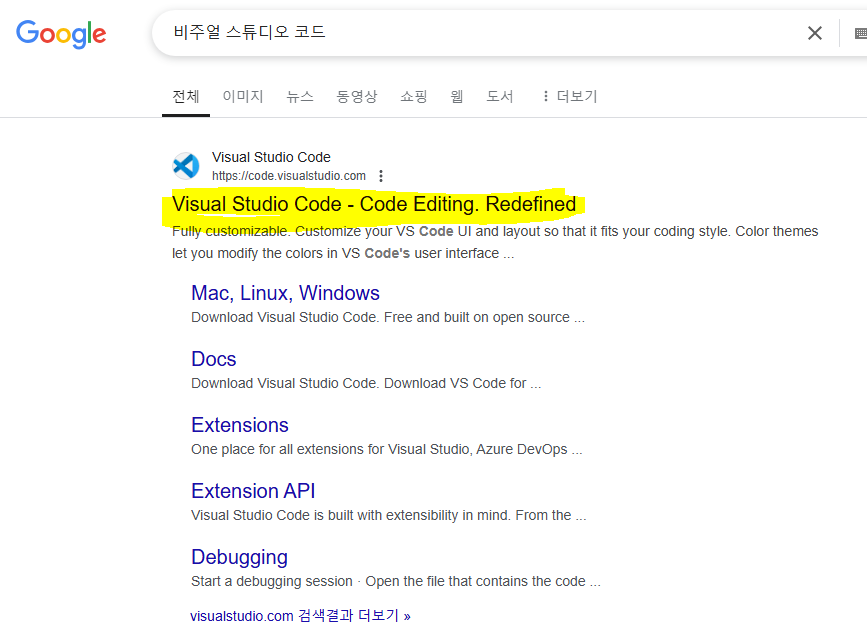Click the Visual Studio Code site name
867x635 pixels.
(x=271, y=157)
